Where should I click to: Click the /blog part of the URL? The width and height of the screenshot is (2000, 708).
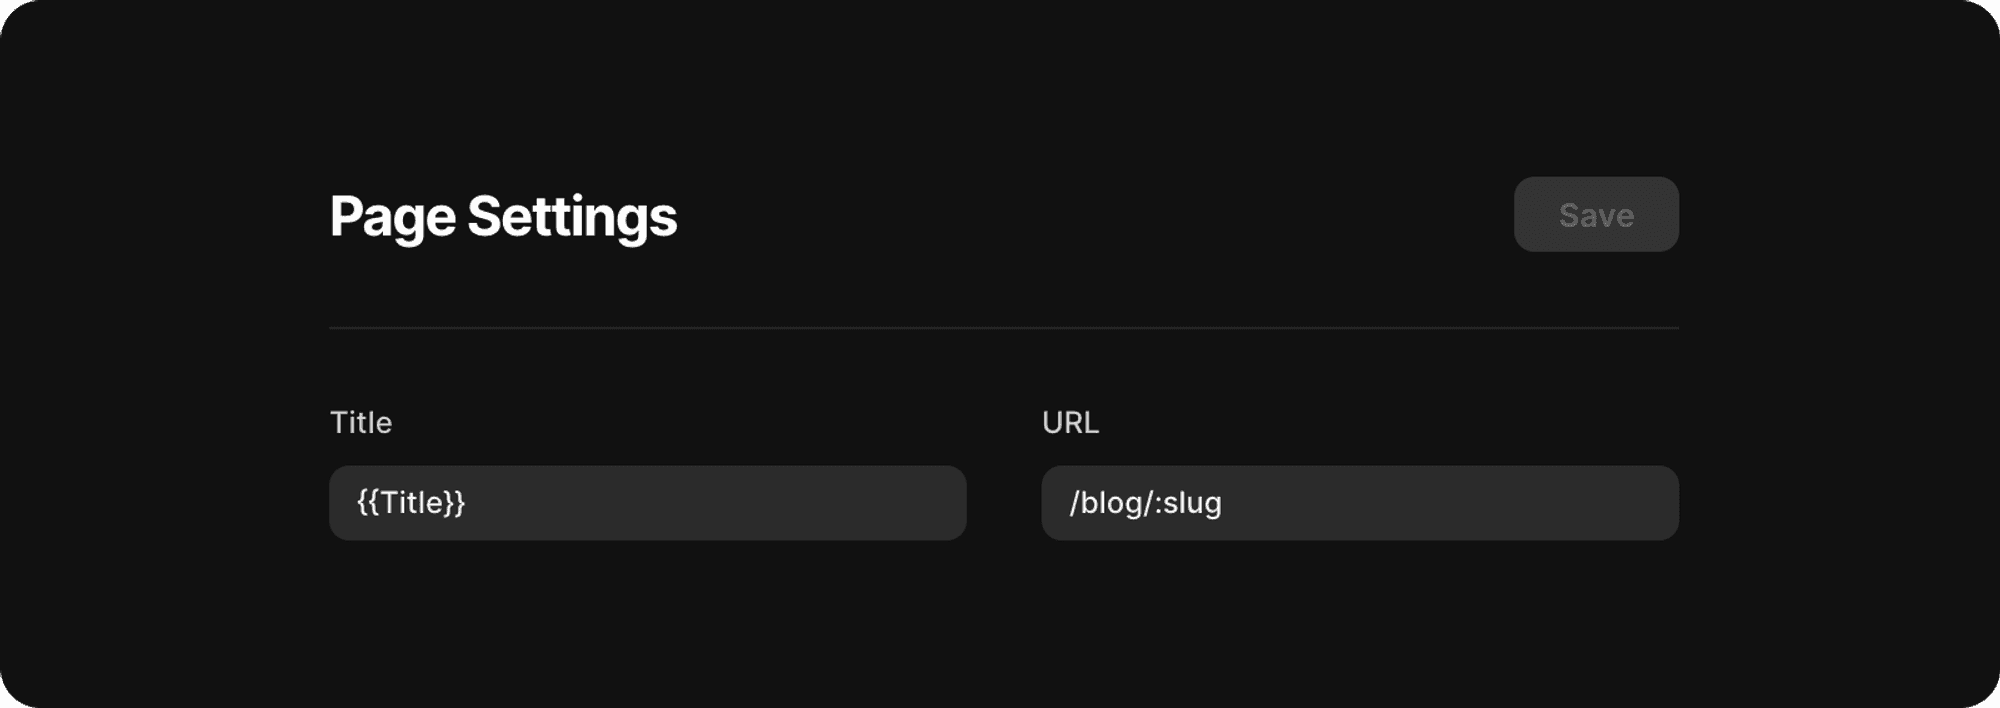1106,503
